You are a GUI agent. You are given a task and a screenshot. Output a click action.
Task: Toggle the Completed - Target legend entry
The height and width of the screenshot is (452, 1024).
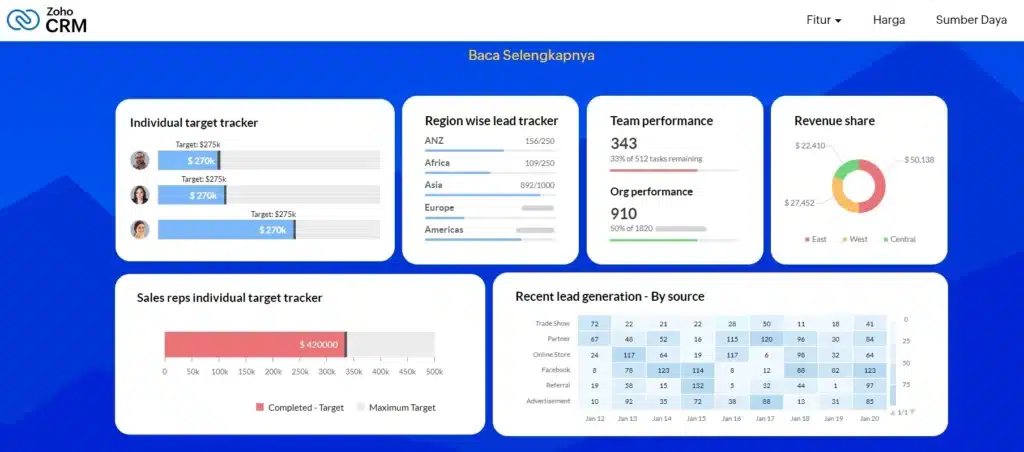point(300,408)
